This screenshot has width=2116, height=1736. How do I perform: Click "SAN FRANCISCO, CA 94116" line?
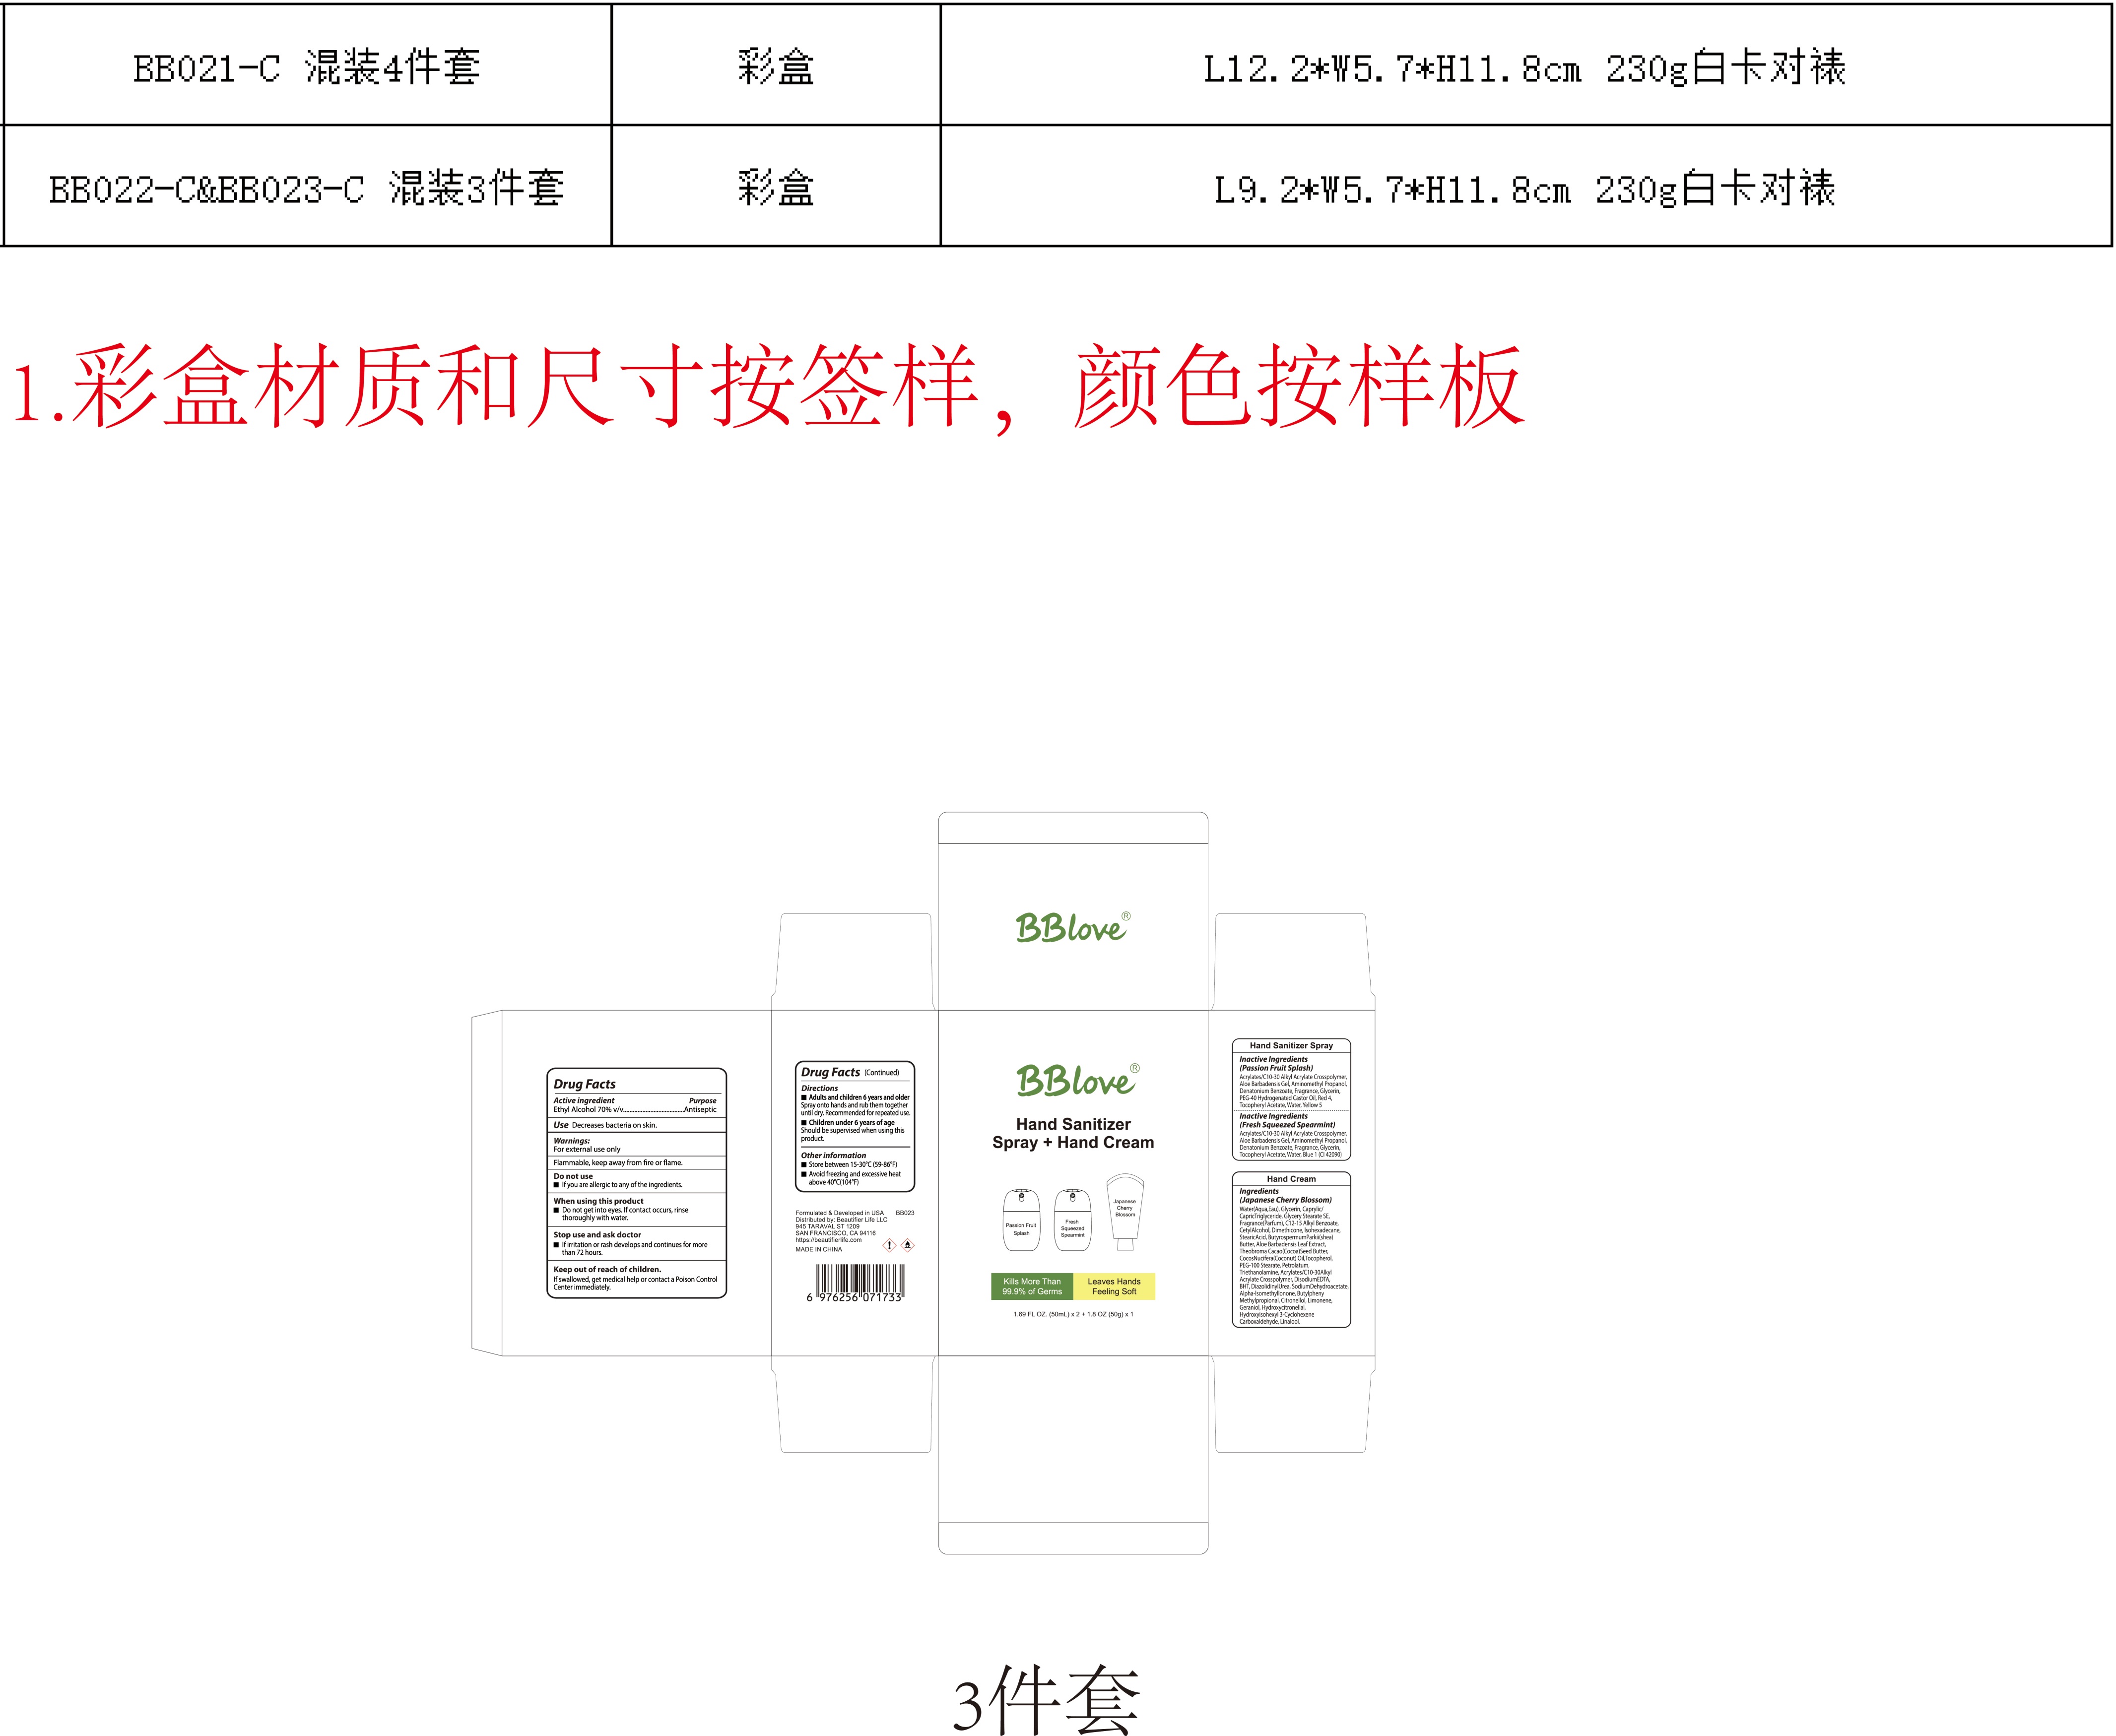[x=835, y=1233]
